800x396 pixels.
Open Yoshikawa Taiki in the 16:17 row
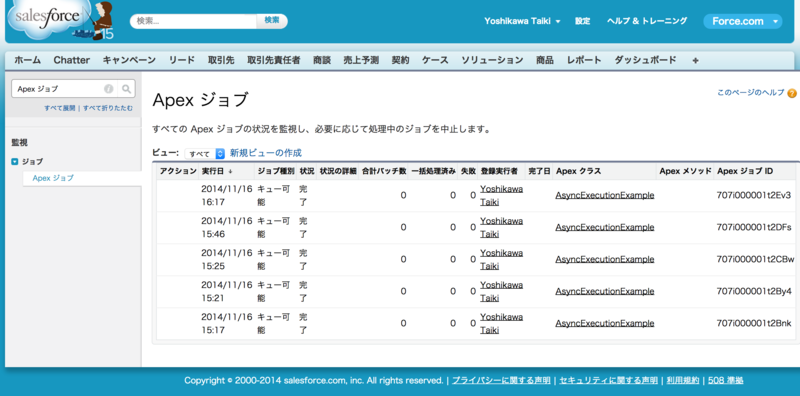pos(501,195)
